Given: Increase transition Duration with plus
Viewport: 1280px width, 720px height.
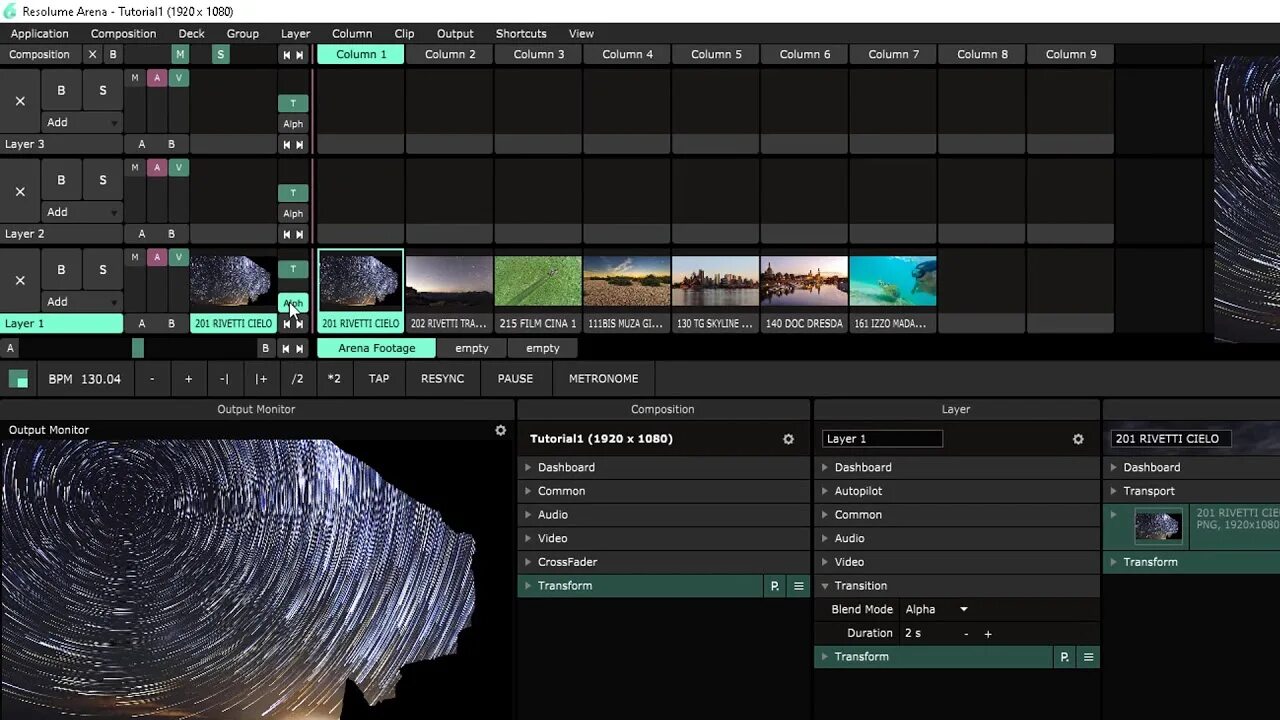Looking at the screenshot, I should click(988, 634).
